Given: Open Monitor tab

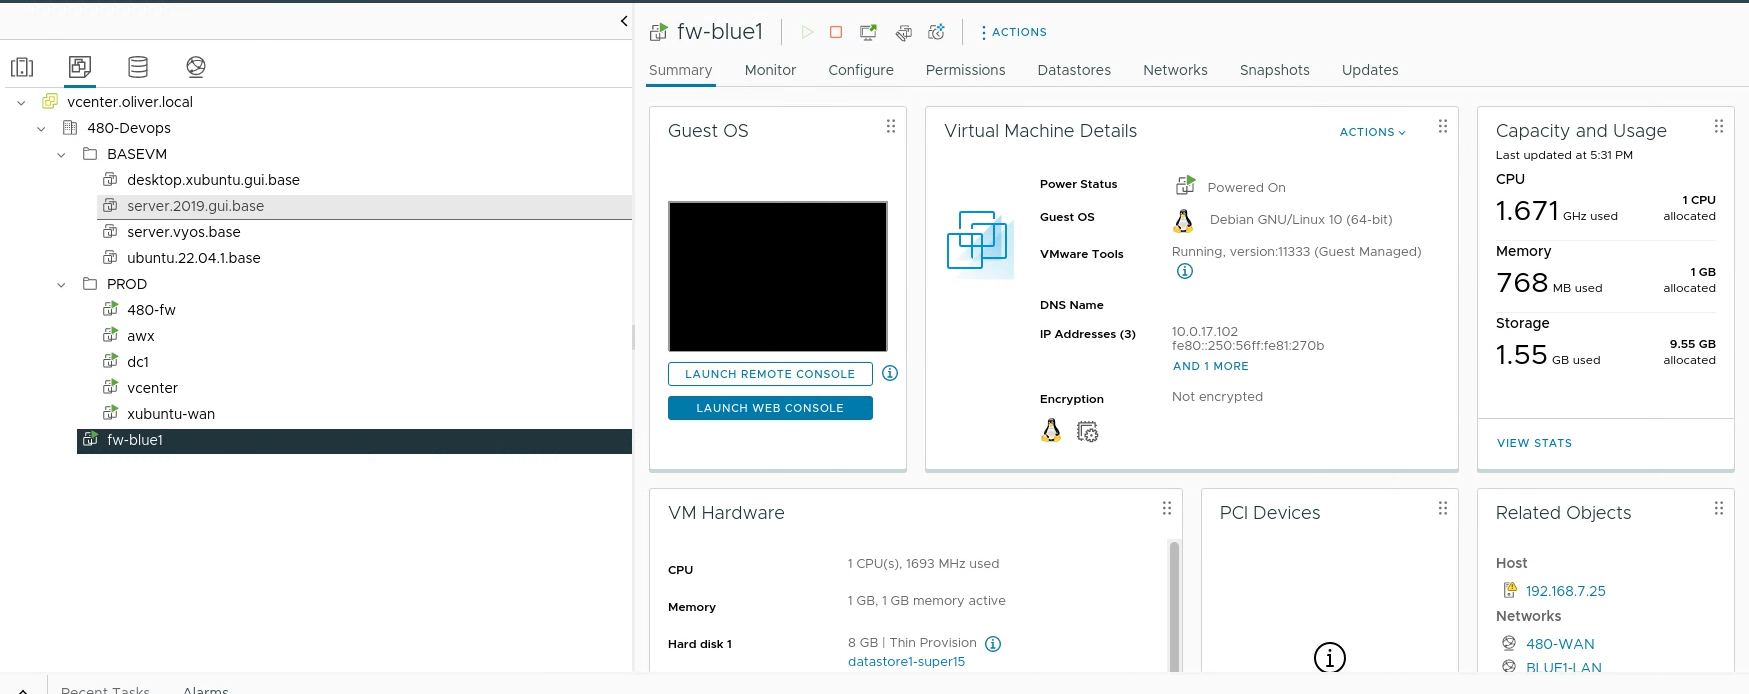Looking at the screenshot, I should point(770,70).
